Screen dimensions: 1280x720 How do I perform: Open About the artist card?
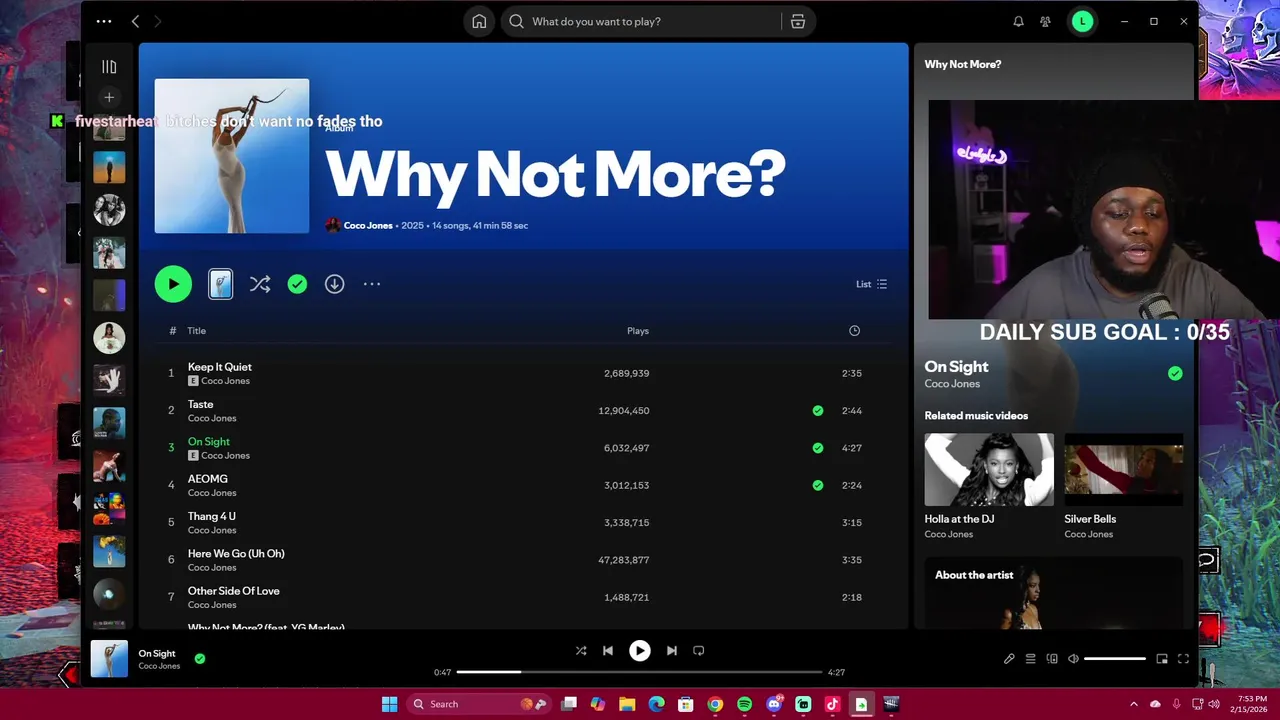click(x=1054, y=592)
